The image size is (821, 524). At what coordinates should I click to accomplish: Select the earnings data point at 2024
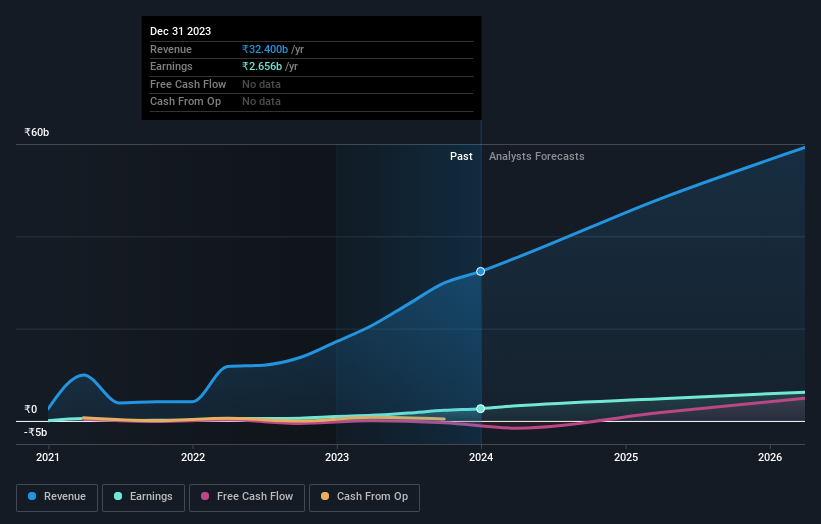point(481,409)
